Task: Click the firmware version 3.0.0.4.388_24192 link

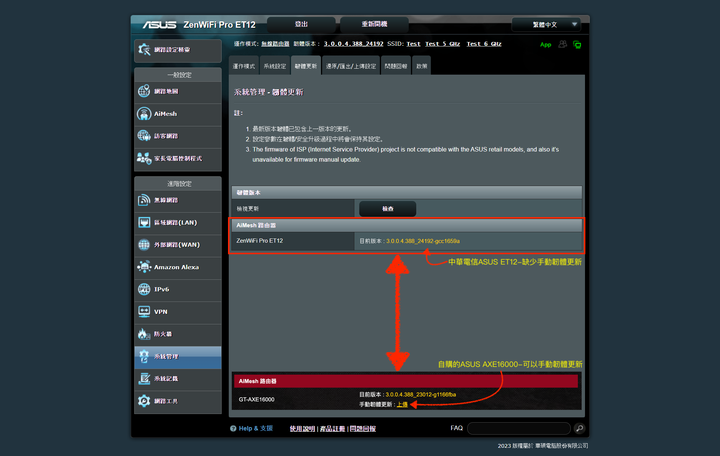Action: pyautogui.click(x=354, y=44)
